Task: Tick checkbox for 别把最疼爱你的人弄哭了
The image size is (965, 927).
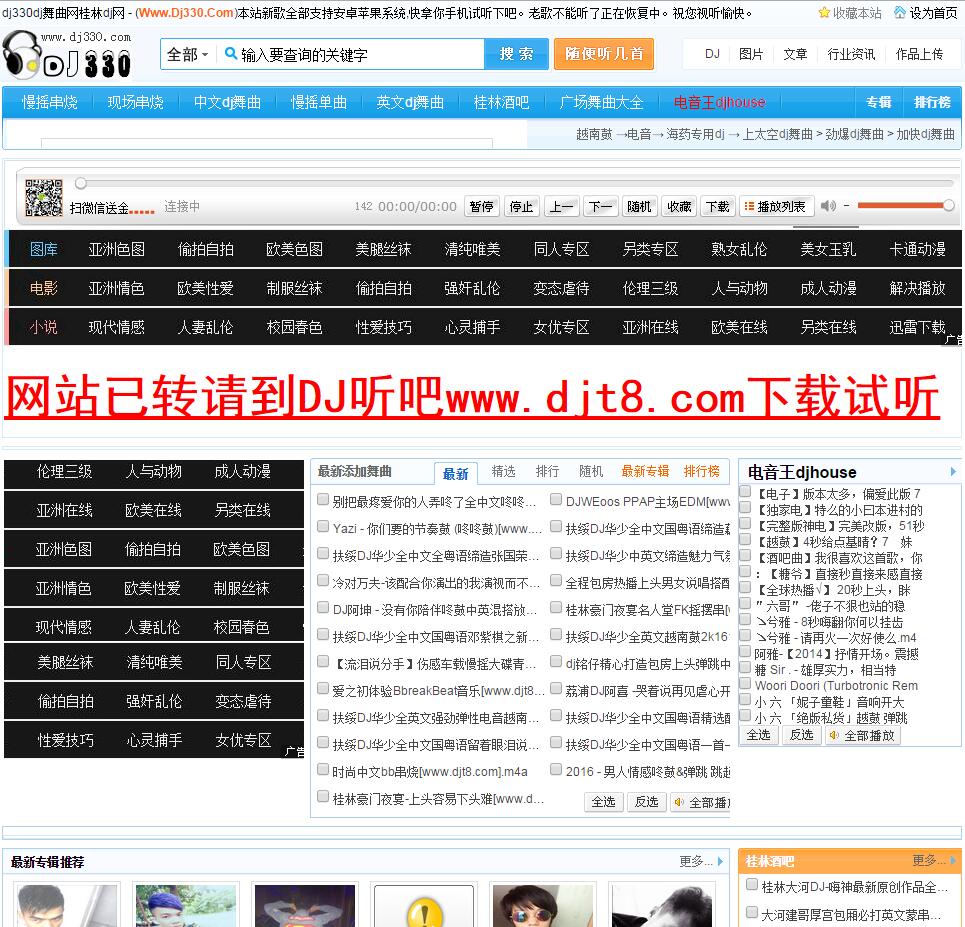Action: [322, 499]
